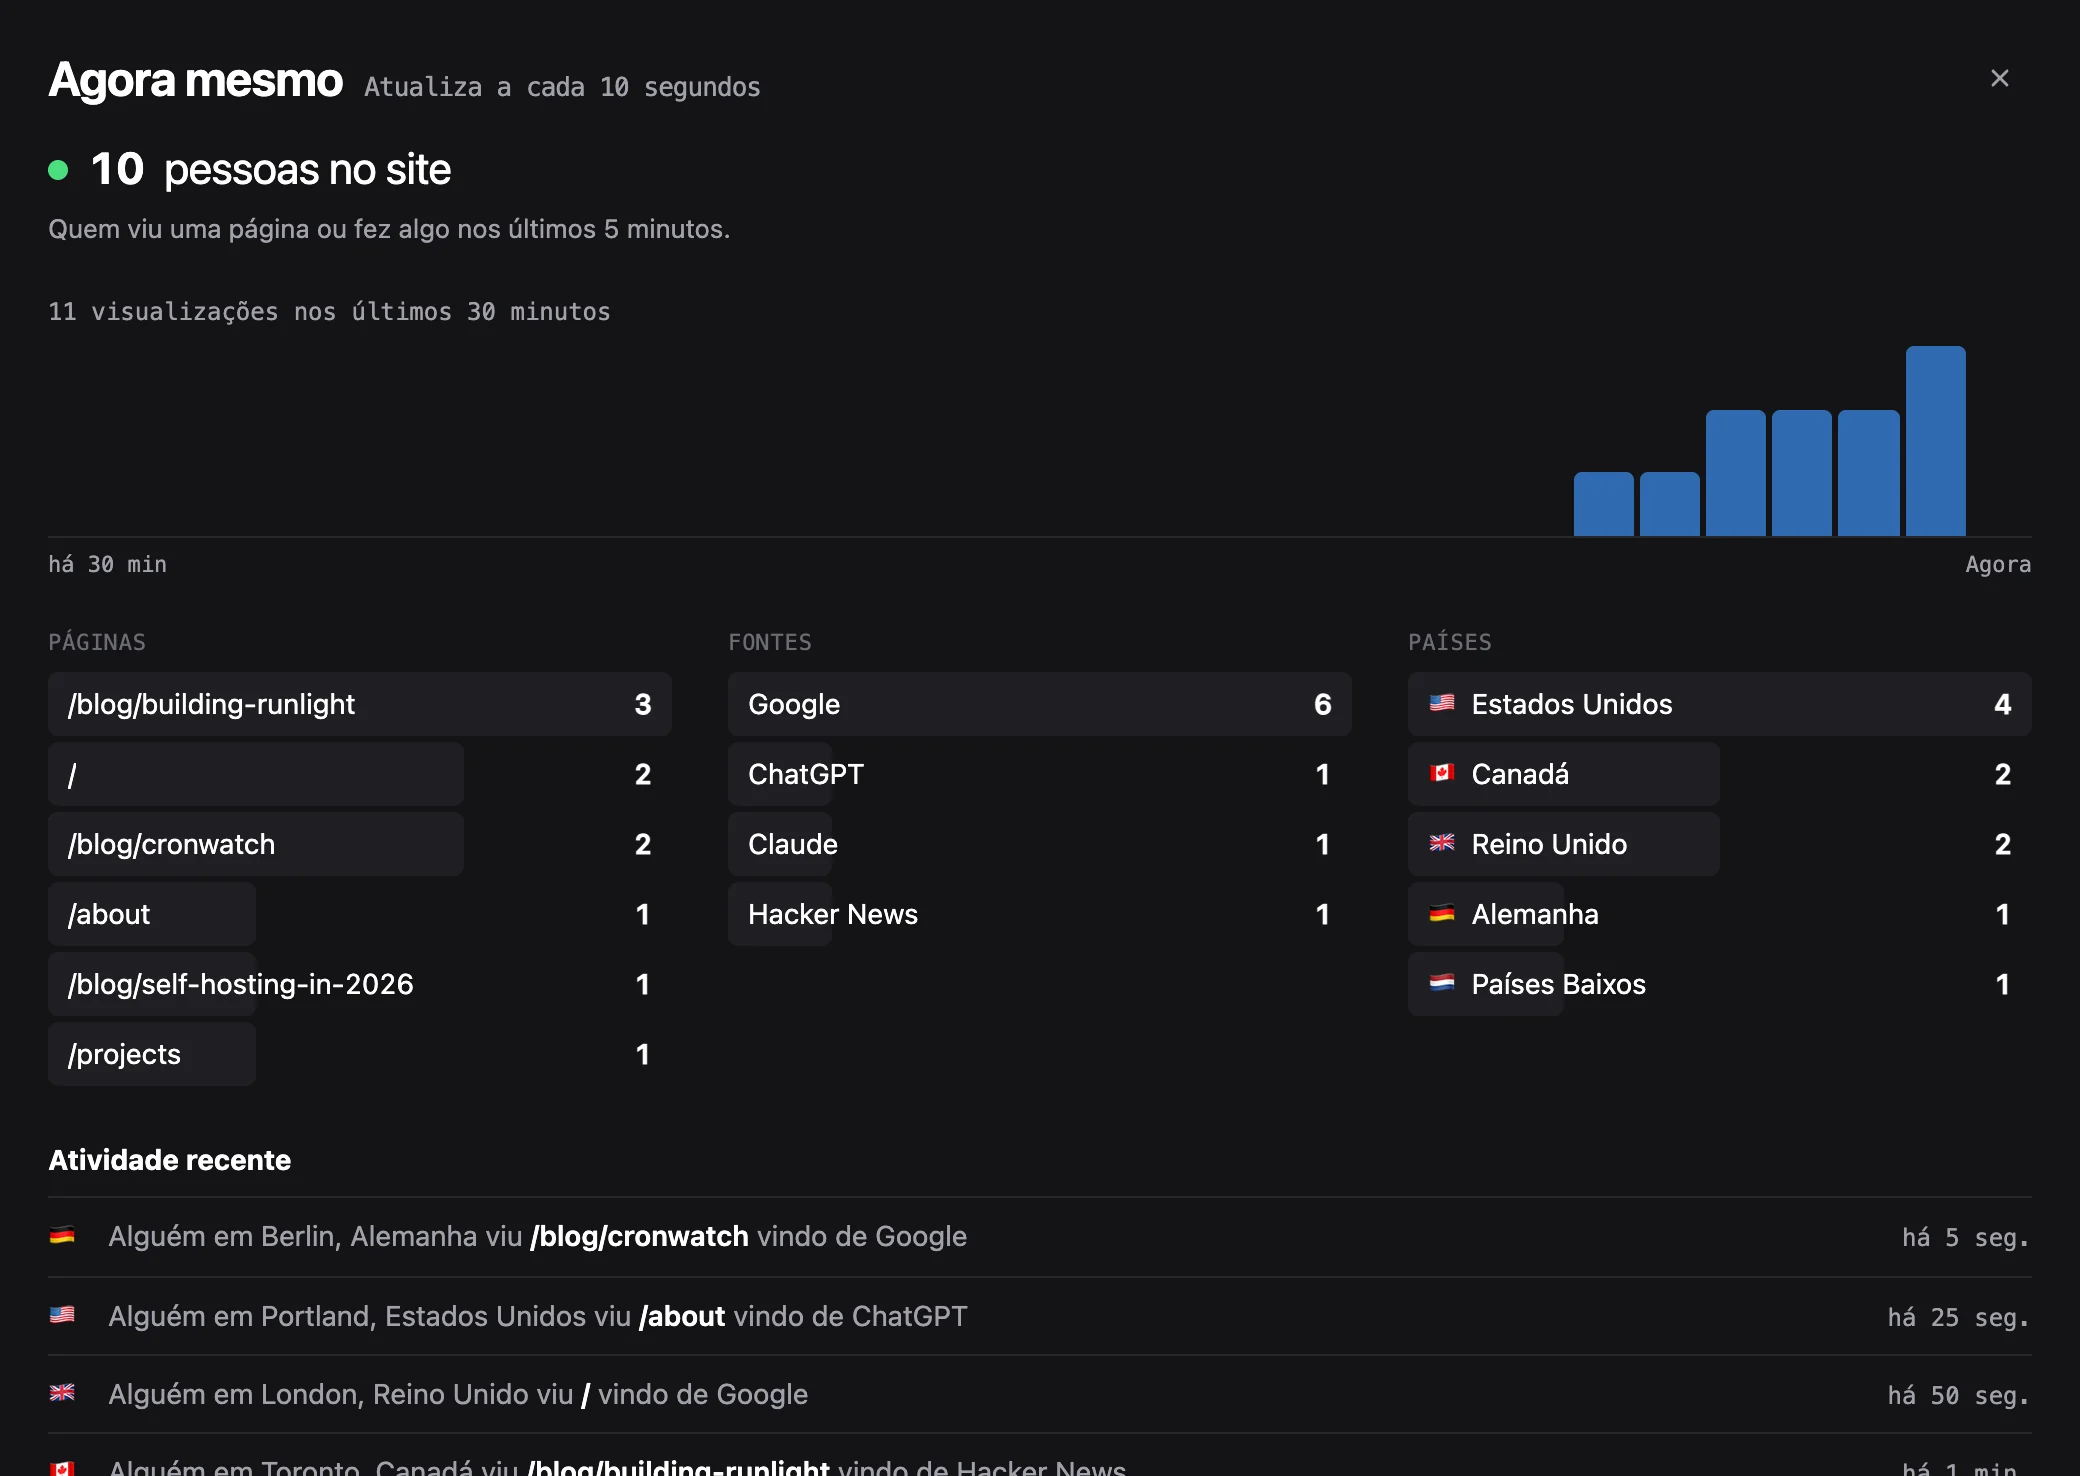Open /about link in Portland activity
Image resolution: width=2080 pixels, height=1476 pixels.
coord(682,1316)
